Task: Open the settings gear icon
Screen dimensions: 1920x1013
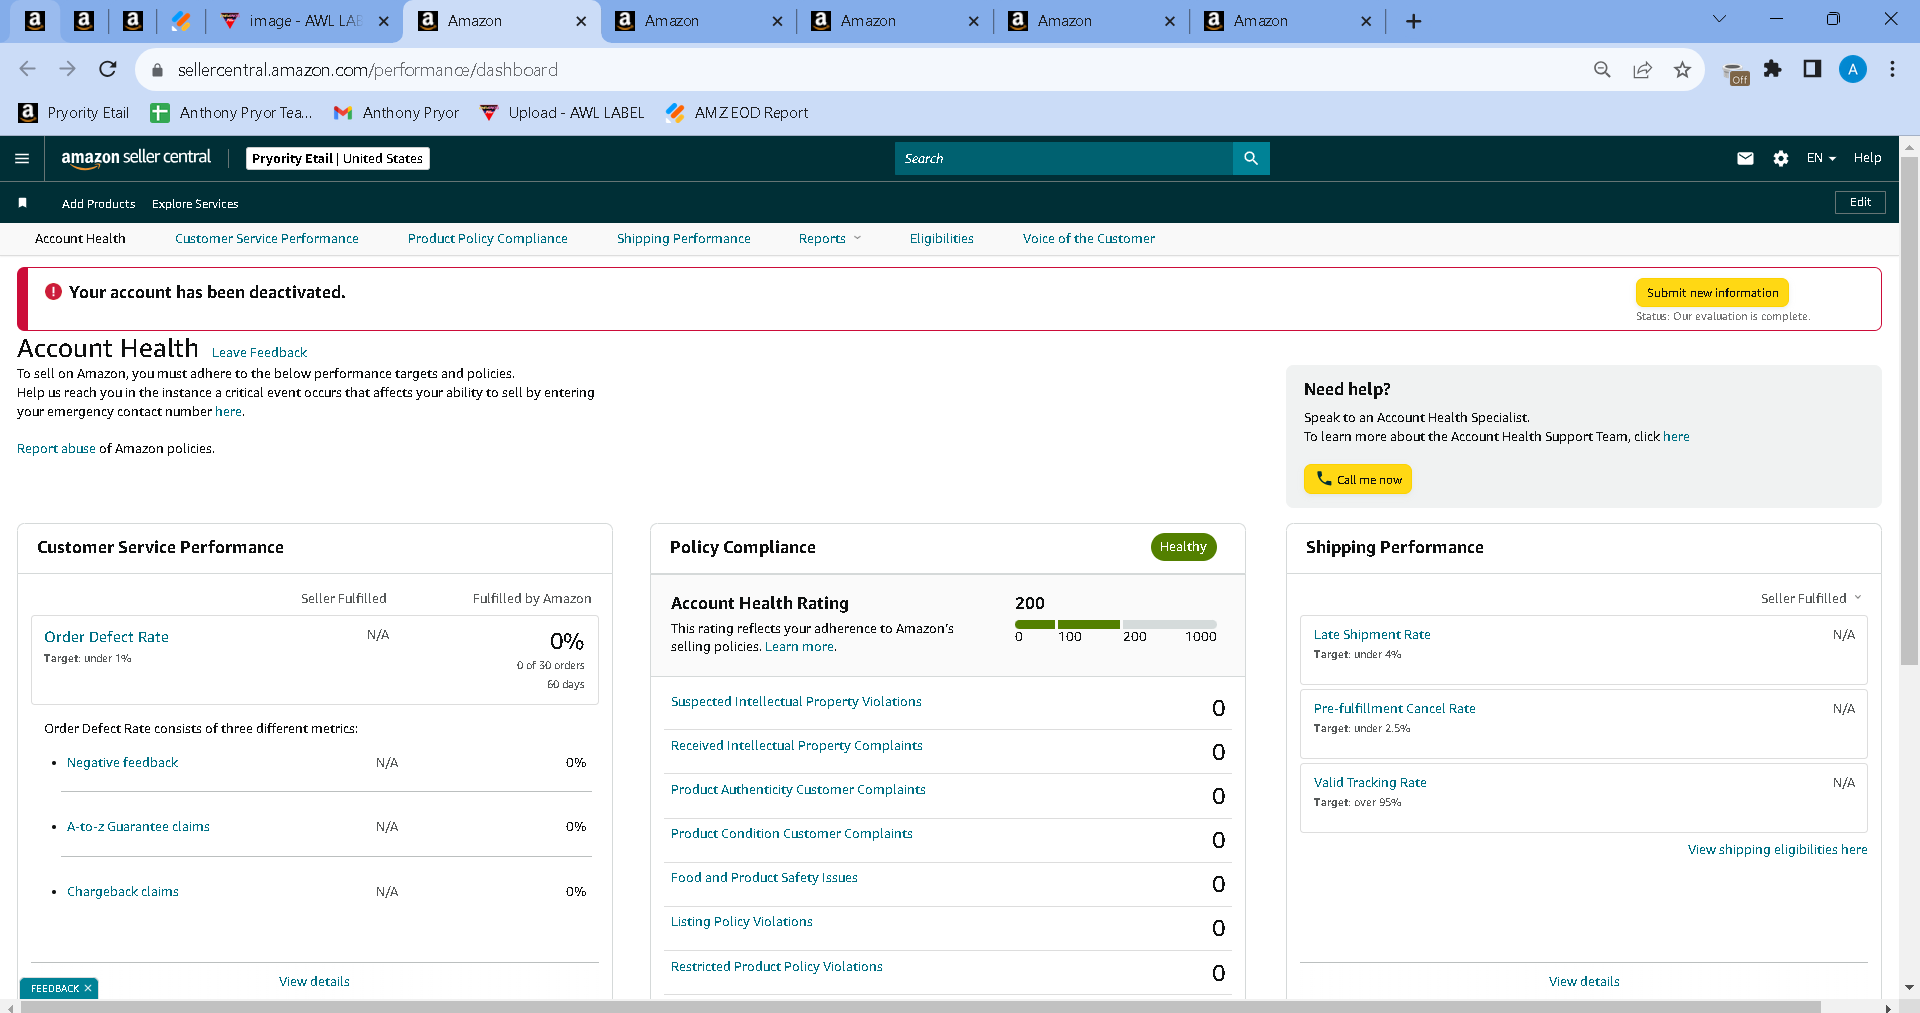Action: [x=1781, y=158]
